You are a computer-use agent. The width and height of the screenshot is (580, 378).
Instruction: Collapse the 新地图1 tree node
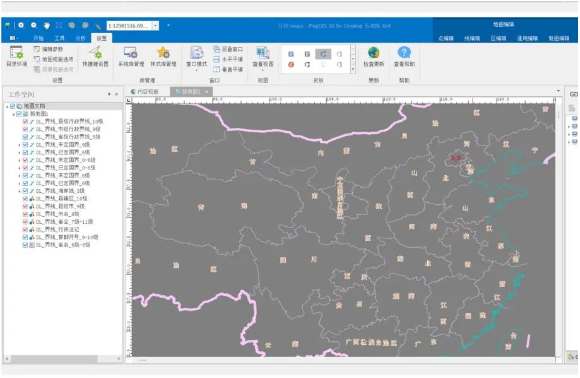click(14, 114)
